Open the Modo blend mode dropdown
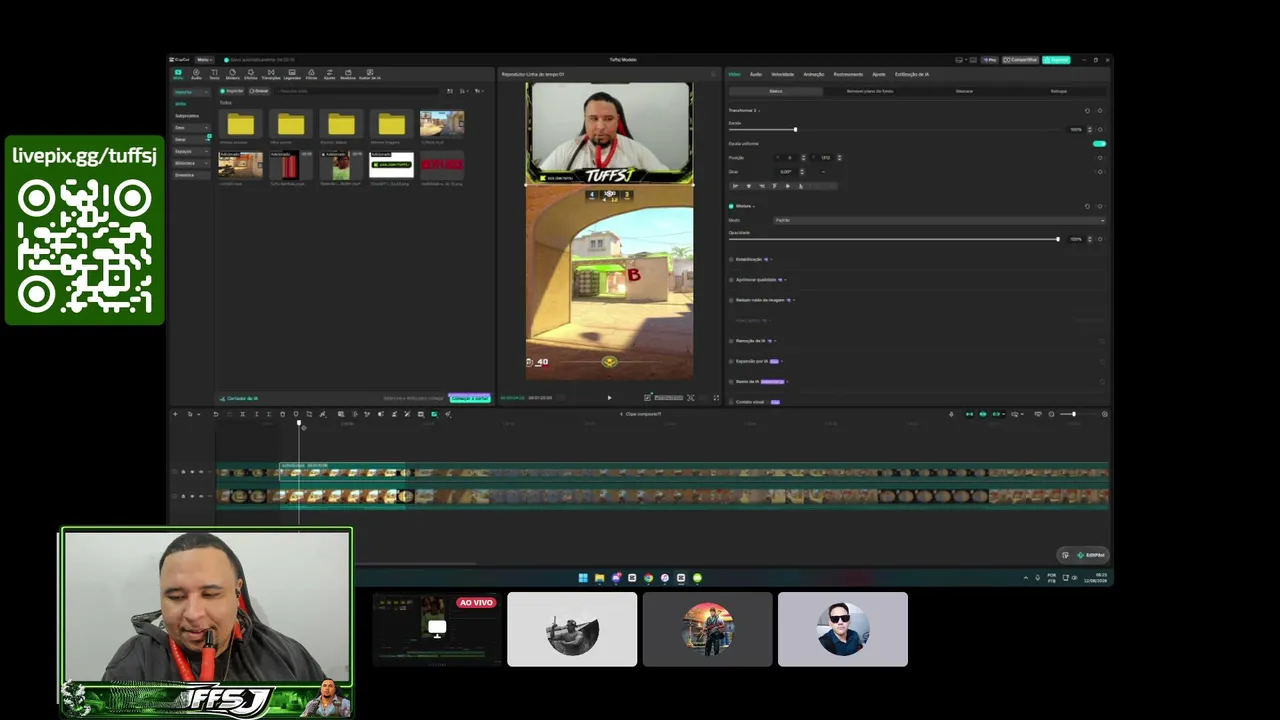 pyautogui.click(x=939, y=220)
